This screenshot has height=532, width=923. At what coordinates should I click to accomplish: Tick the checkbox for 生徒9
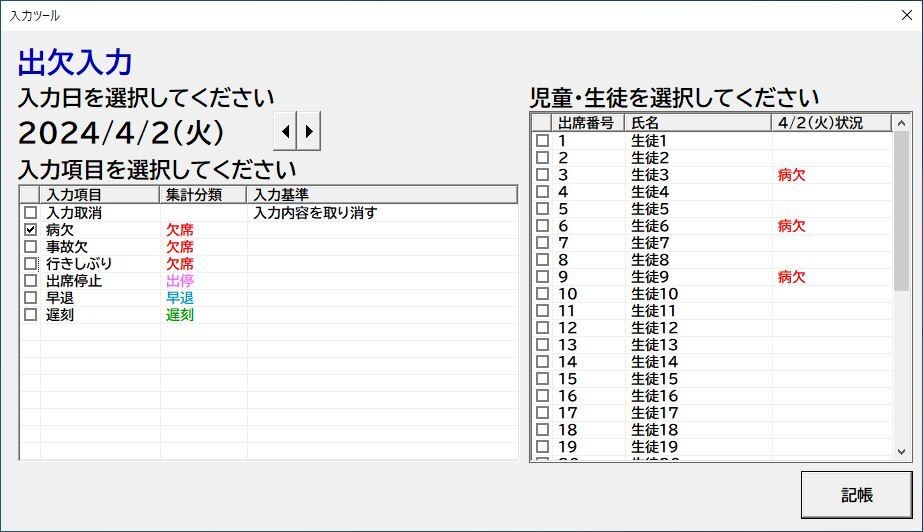click(543, 277)
